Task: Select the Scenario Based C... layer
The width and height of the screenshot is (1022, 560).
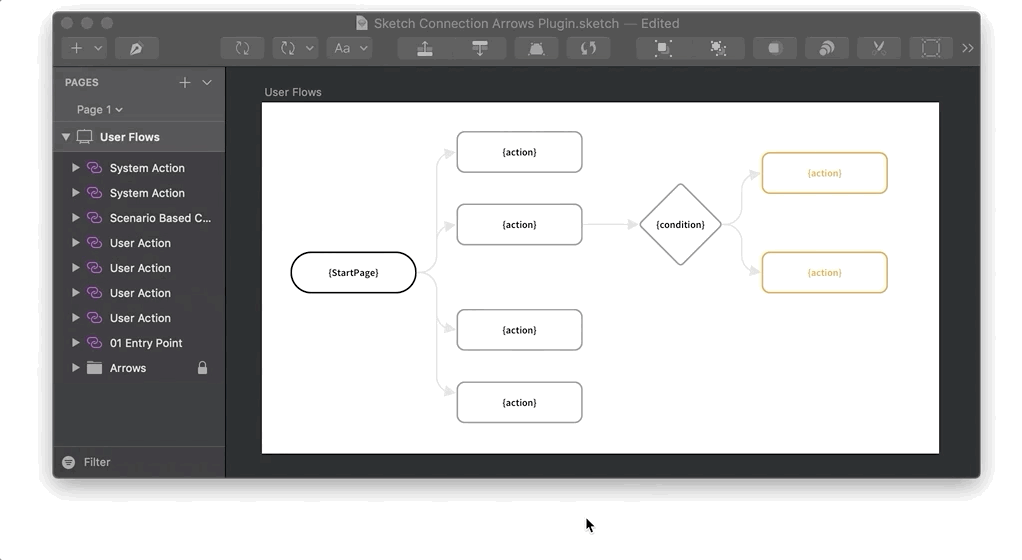Action: [x=139, y=218]
